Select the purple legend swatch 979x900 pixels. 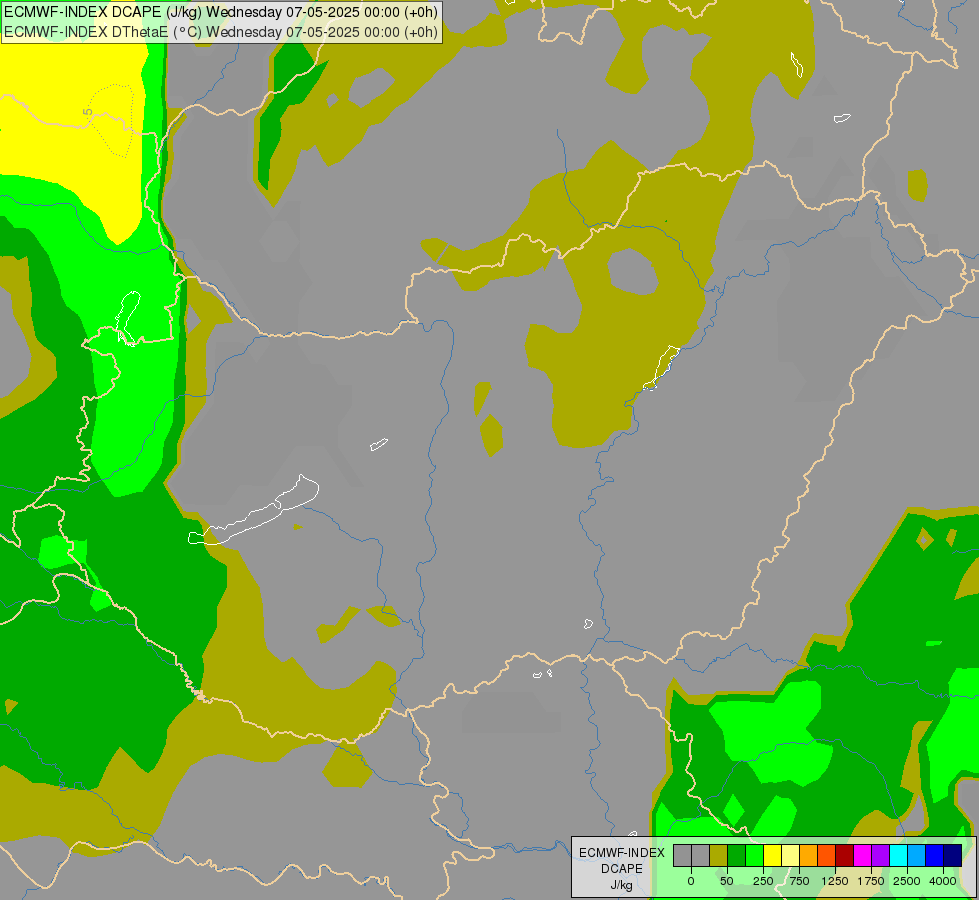pos(881,855)
